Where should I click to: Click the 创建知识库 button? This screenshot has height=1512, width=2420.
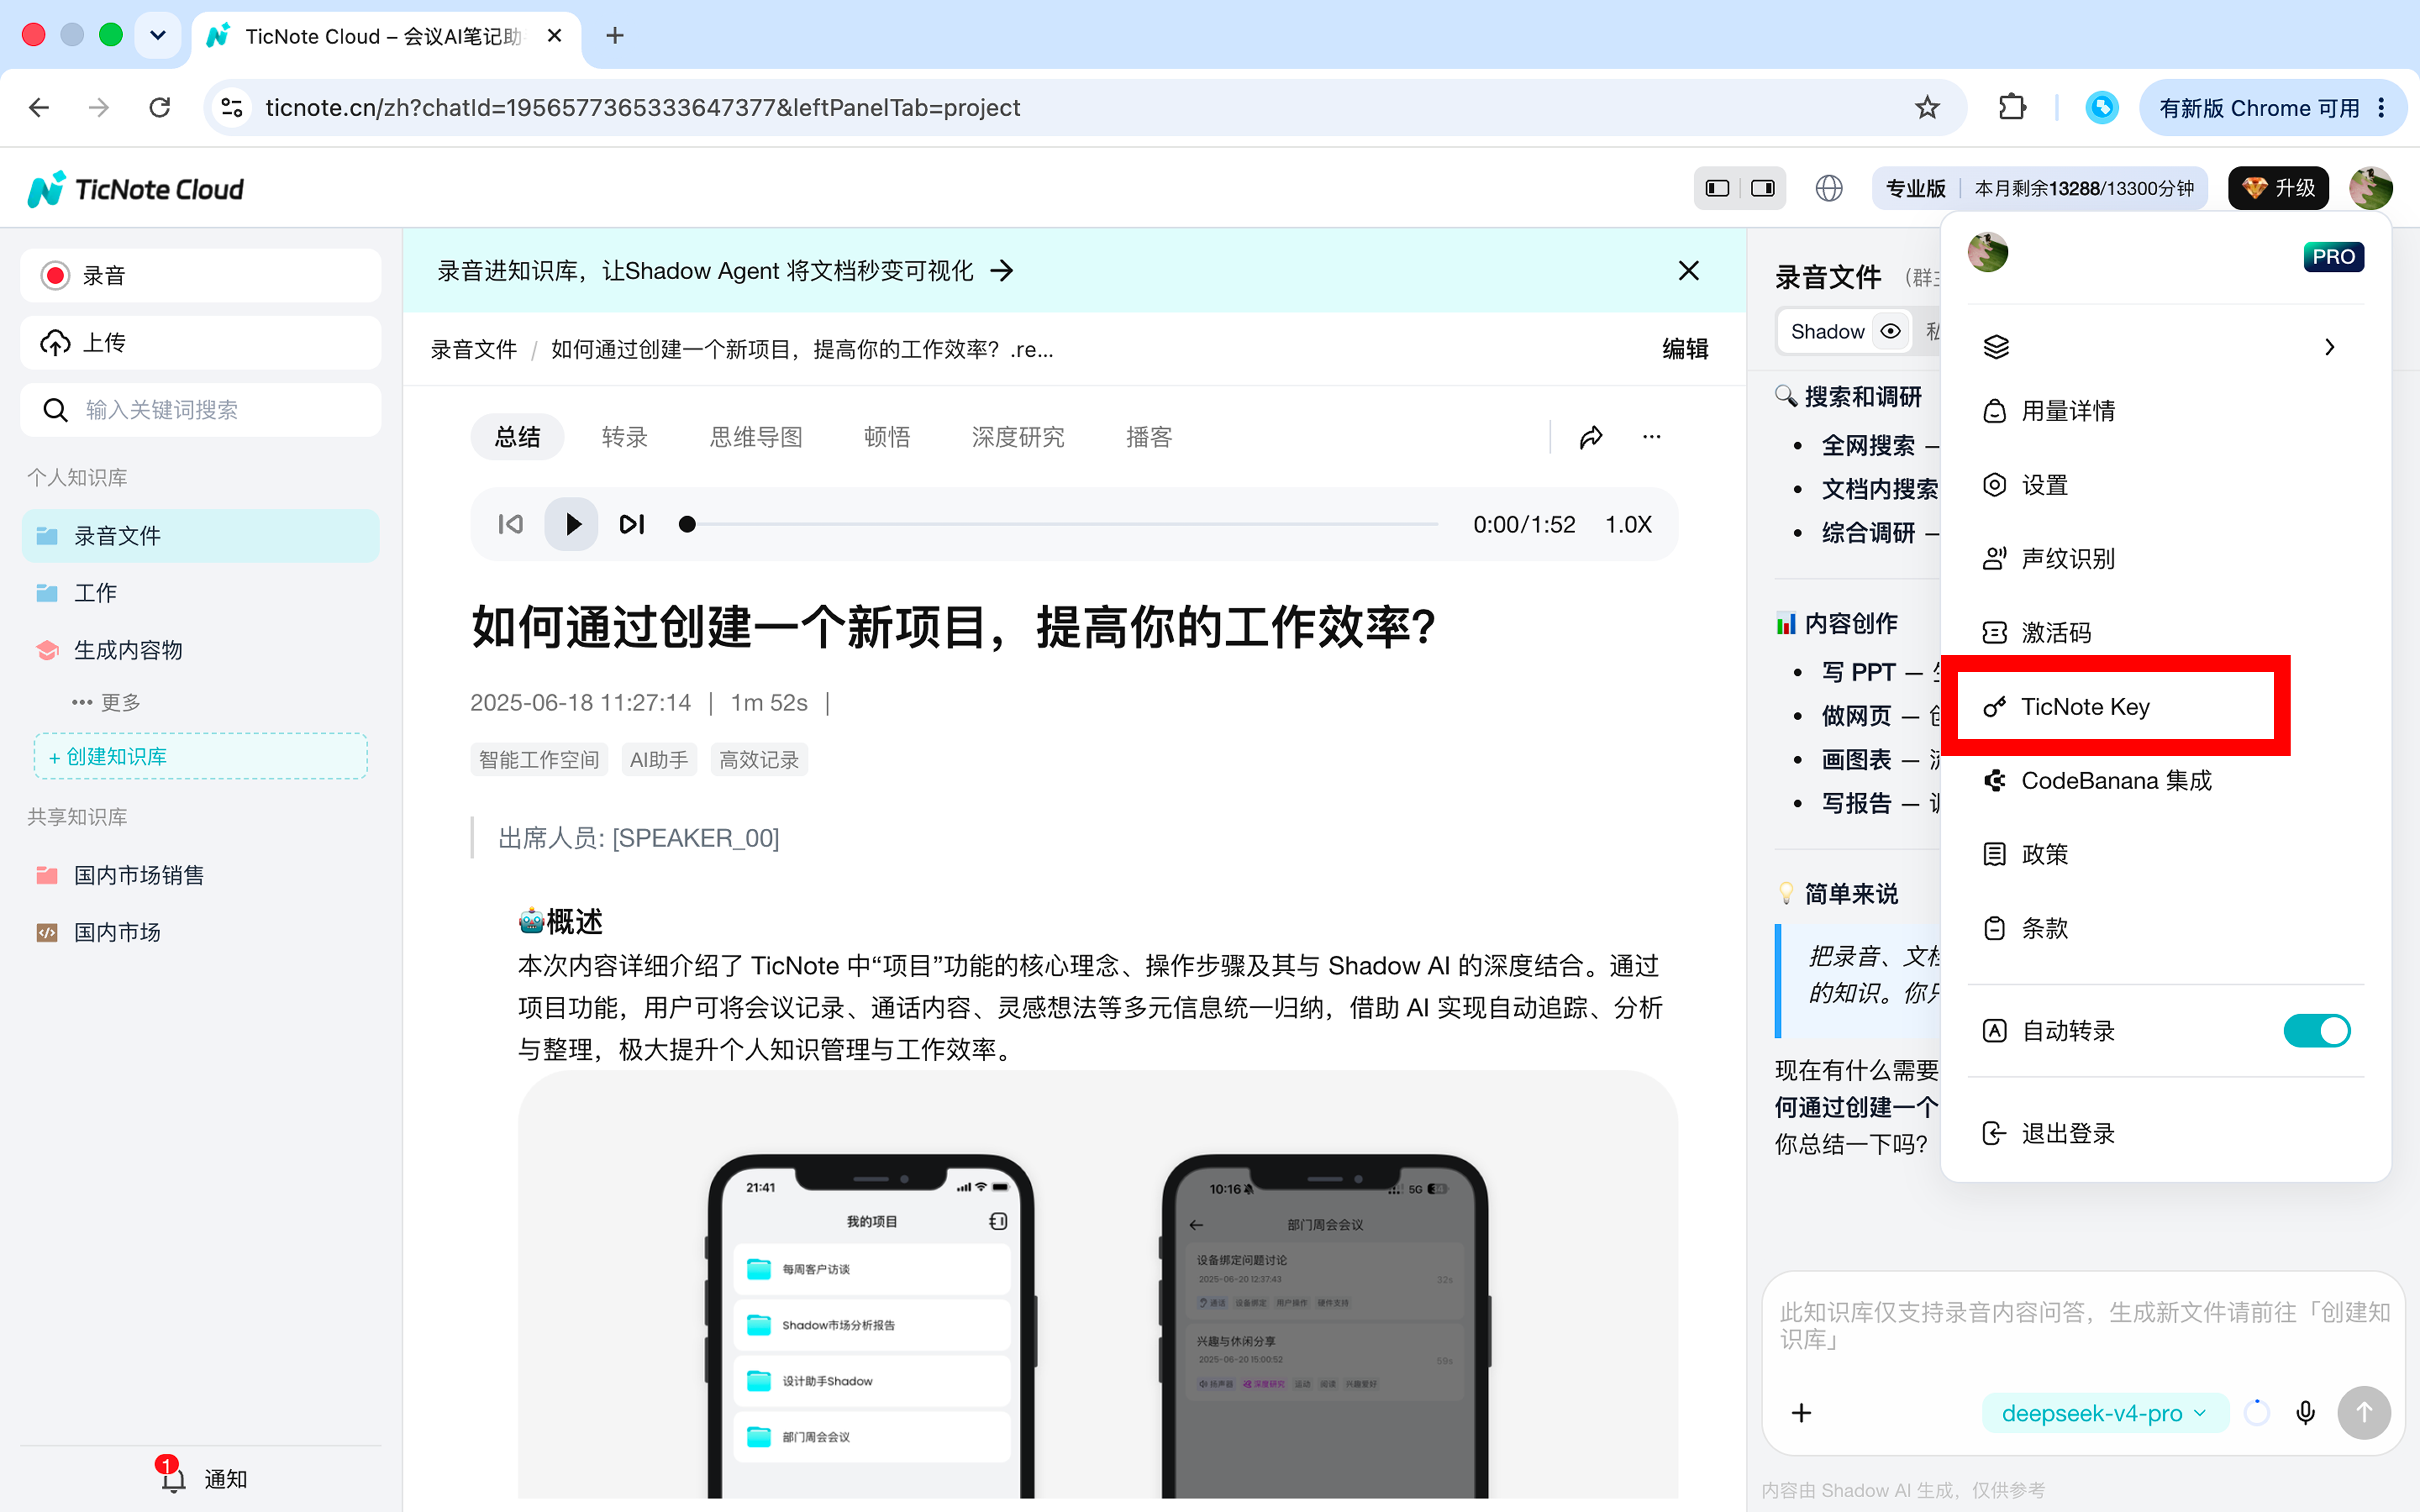click(200, 756)
